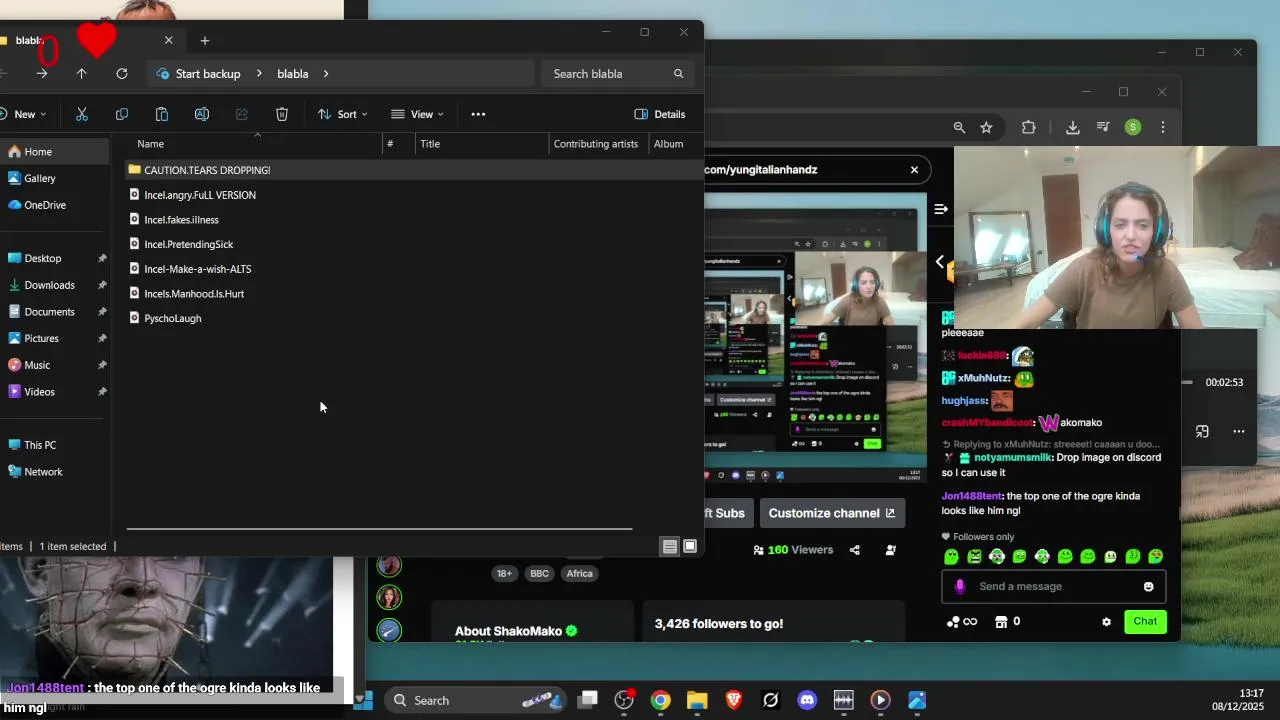The height and width of the screenshot is (720, 1280).
Task: Click Explorer horizontal scrollbar
Action: pyautogui.click(x=379, y=528)
